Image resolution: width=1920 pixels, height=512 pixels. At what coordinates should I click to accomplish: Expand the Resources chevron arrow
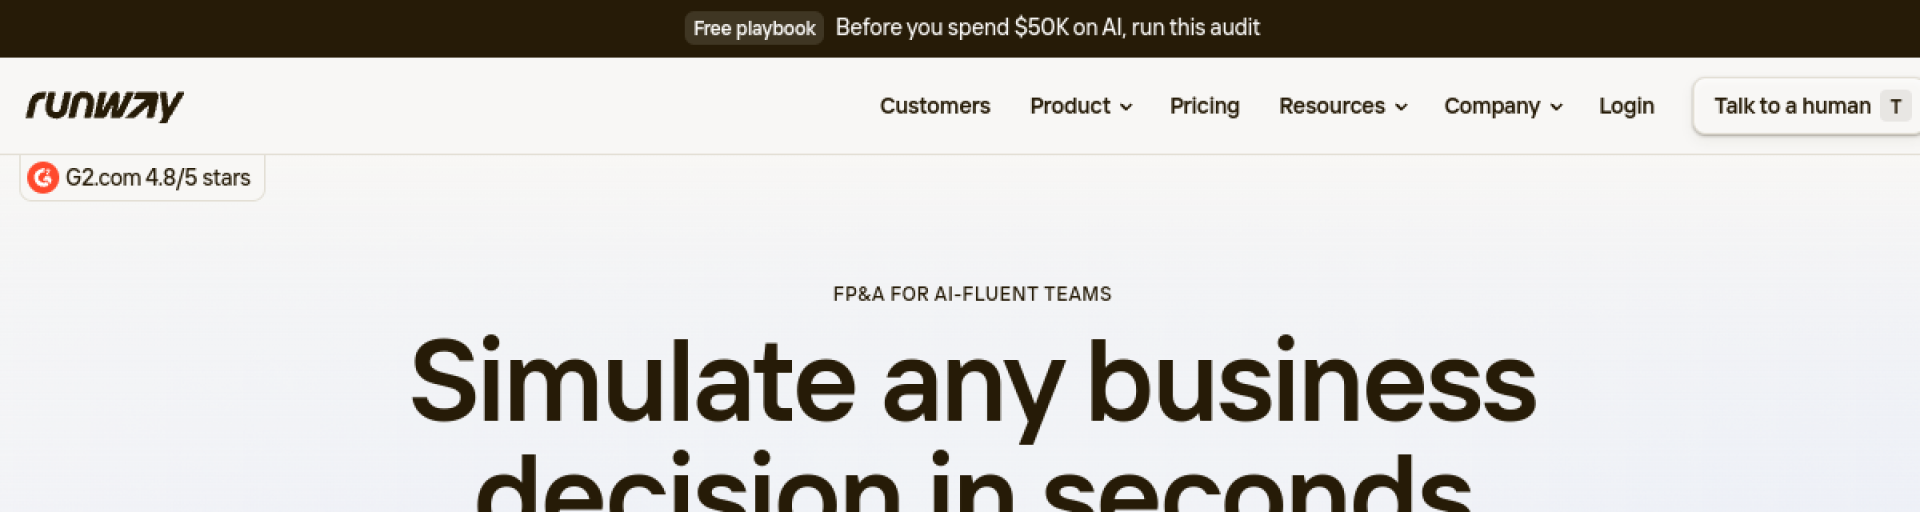(1401, 107)
